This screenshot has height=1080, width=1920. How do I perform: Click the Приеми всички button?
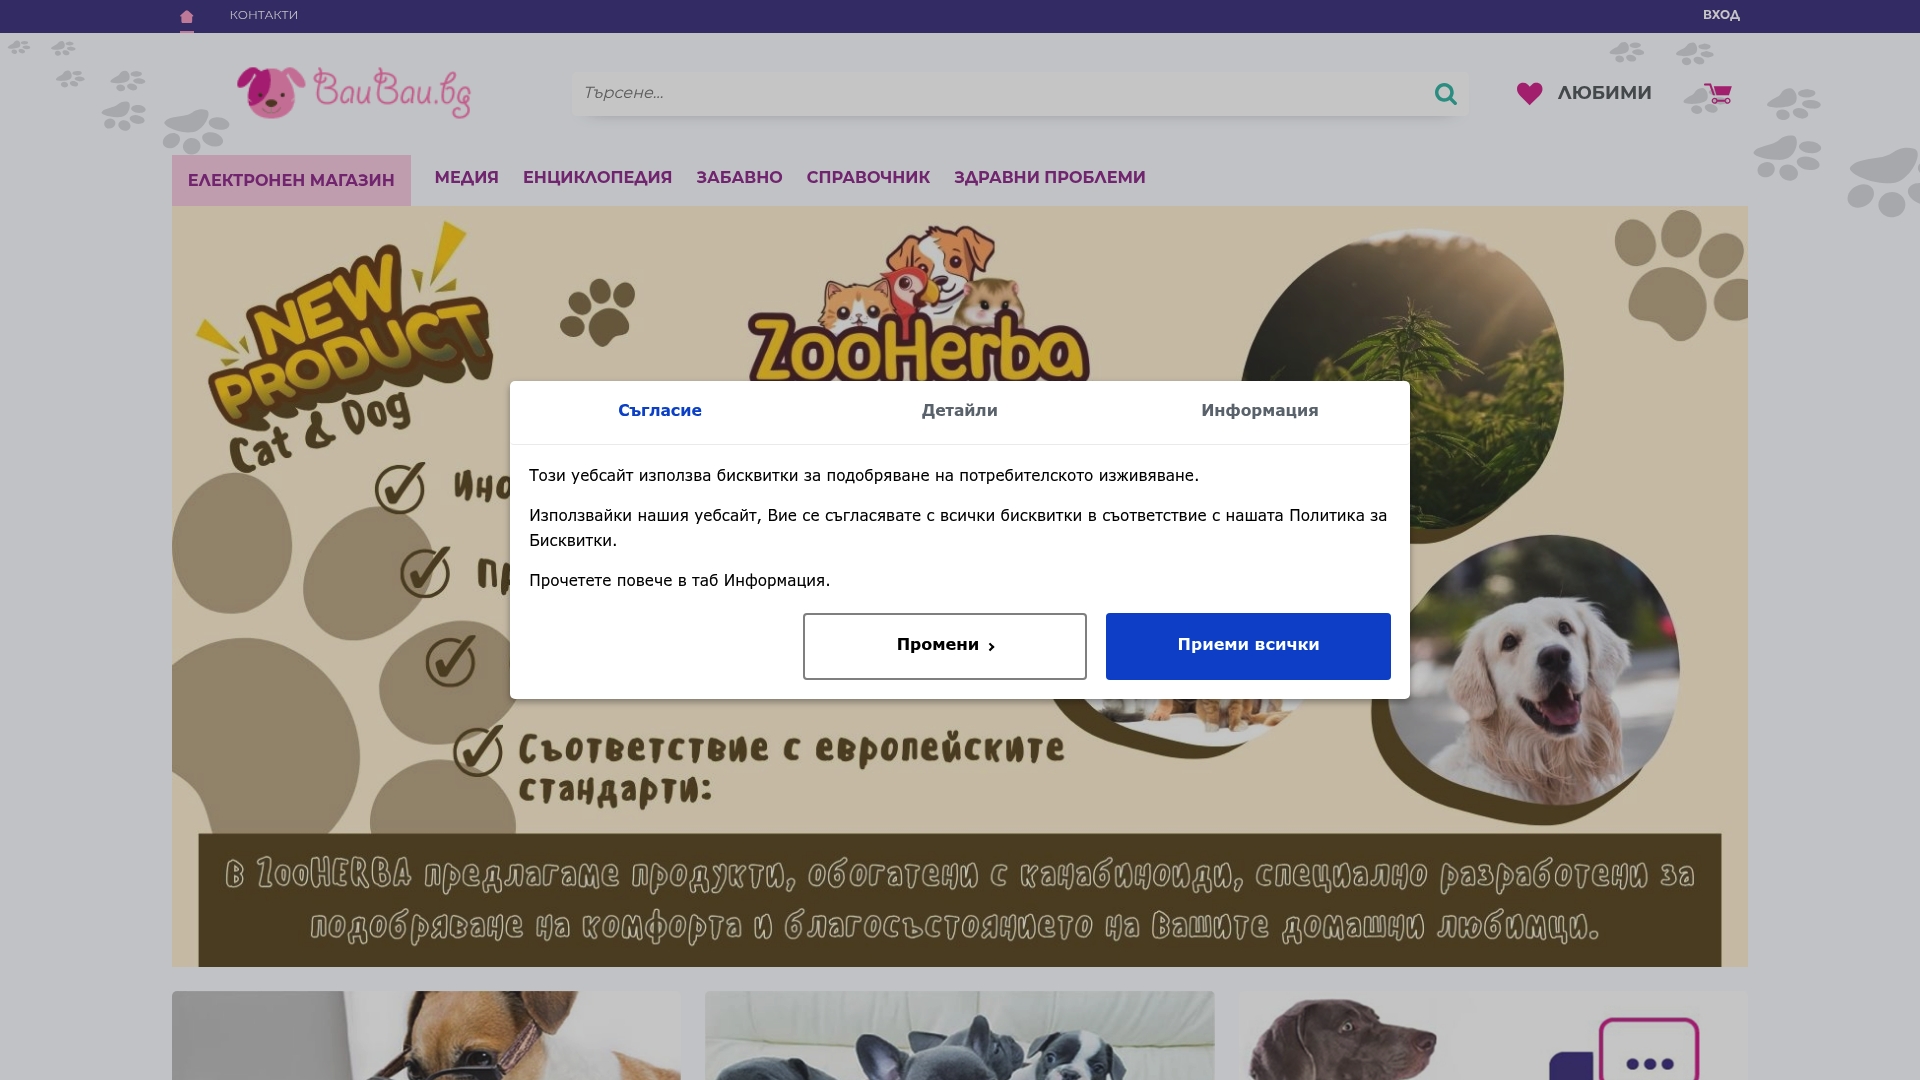coord(1248,646)
